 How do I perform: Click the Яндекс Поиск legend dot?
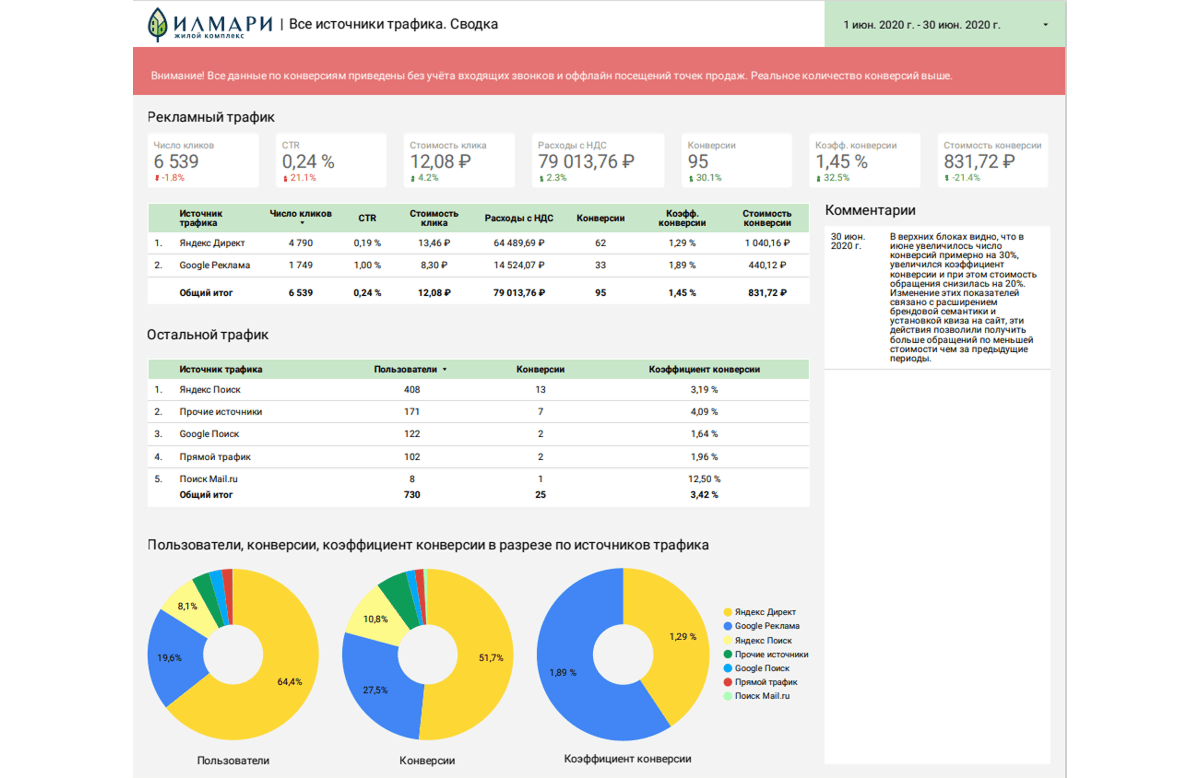[x=727, y=640]
